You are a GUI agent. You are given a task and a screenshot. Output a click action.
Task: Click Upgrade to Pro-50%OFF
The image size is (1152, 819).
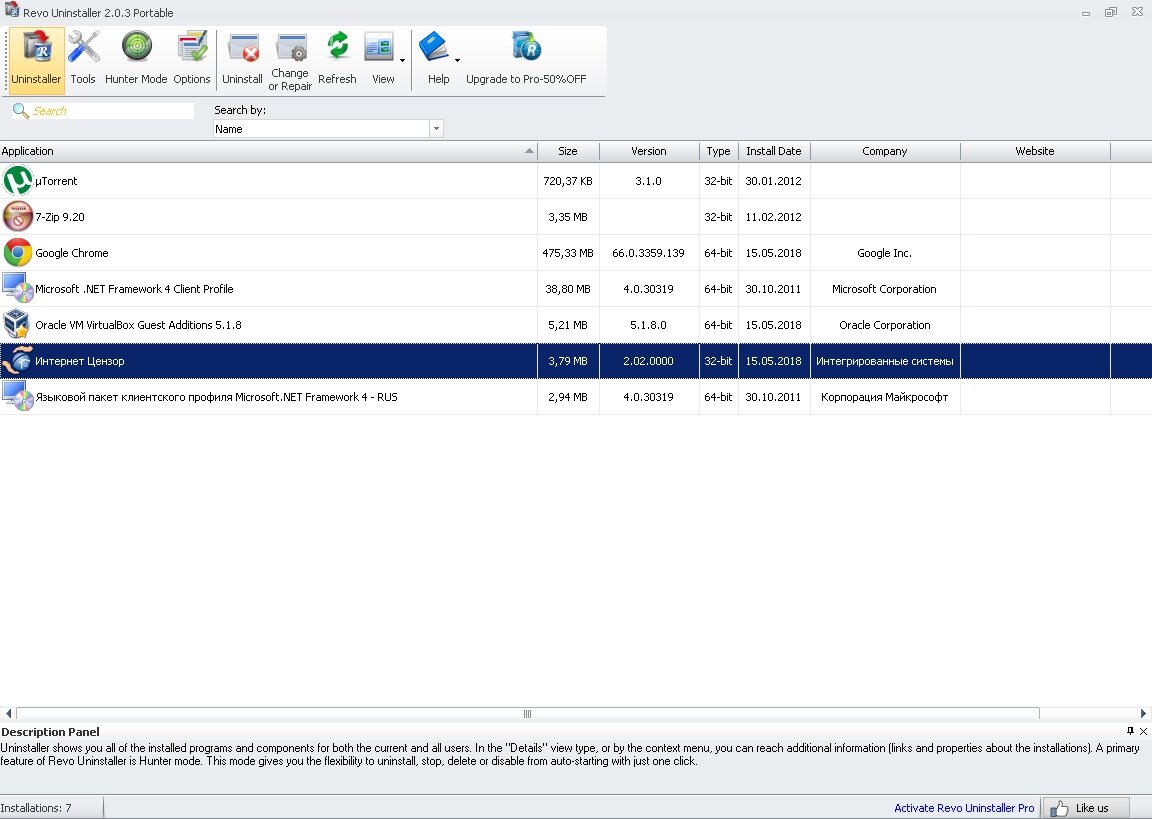(x=526, y=60)
